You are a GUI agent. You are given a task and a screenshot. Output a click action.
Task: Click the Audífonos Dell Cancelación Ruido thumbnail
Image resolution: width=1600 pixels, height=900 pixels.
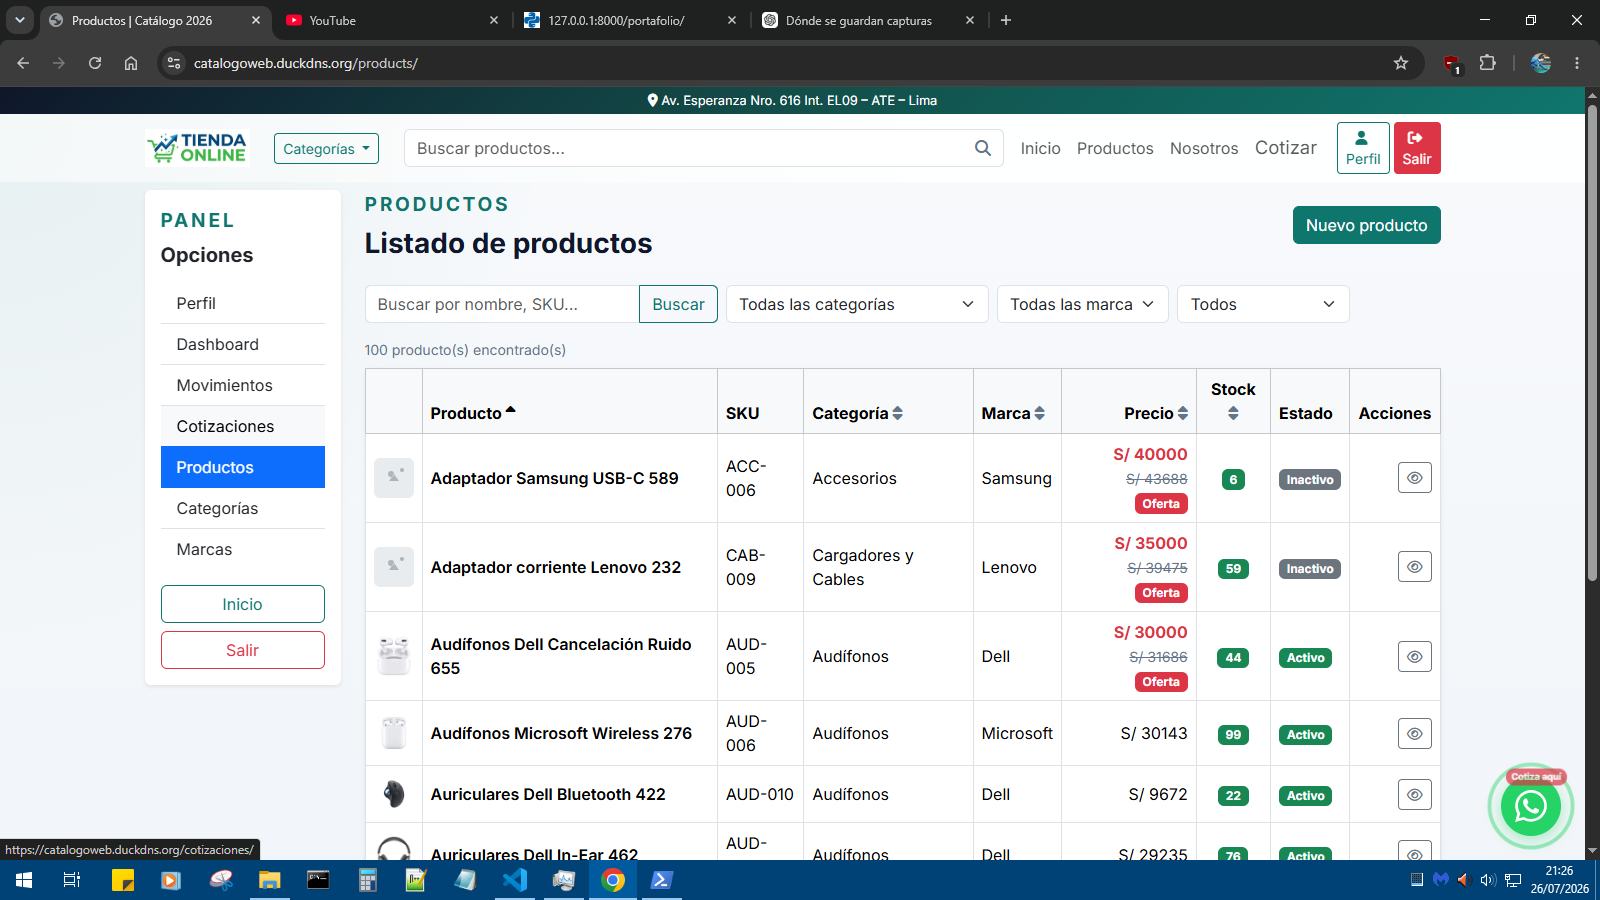[x=394, y=656]
